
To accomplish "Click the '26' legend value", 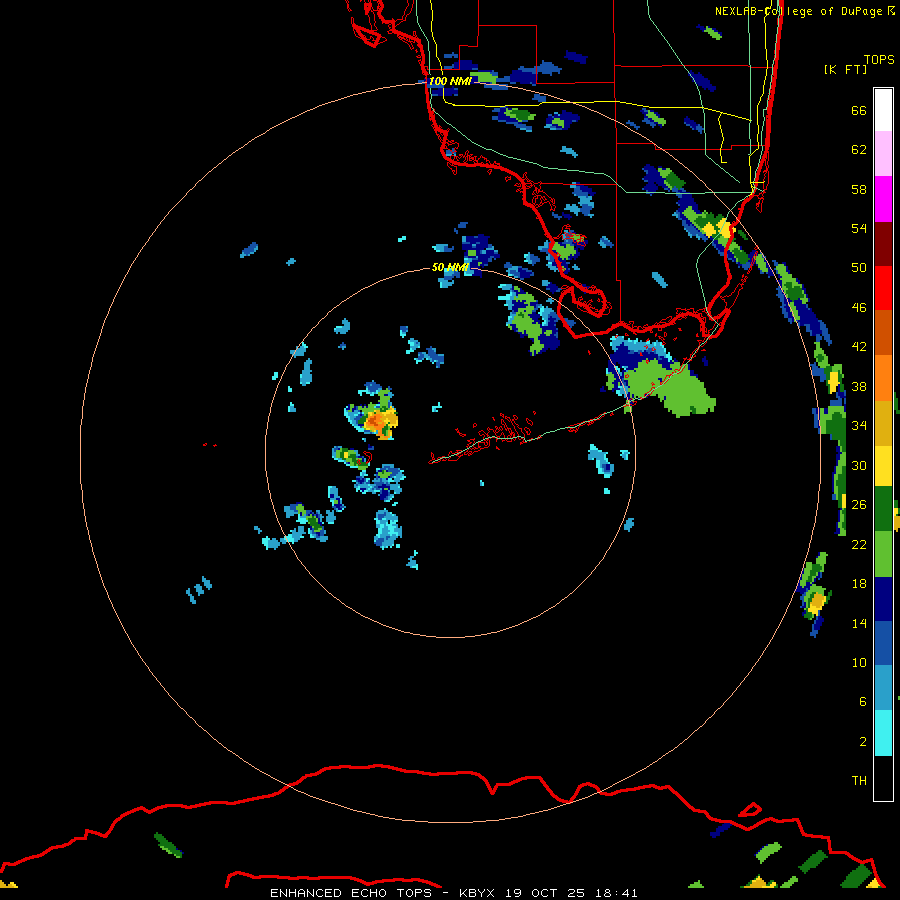I will (x=859, y=505).
